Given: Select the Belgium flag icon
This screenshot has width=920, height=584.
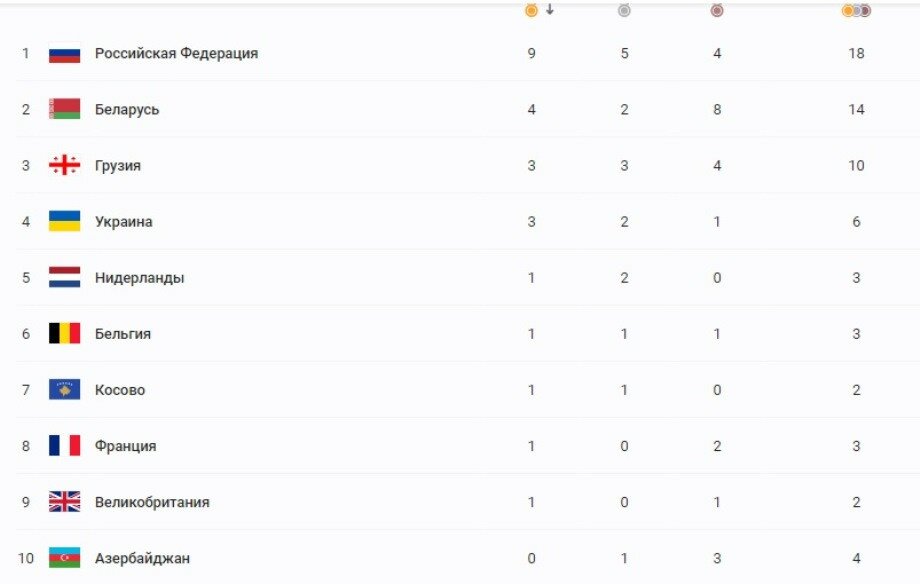Looking at the screenshot, I should [x=64, y=334].
